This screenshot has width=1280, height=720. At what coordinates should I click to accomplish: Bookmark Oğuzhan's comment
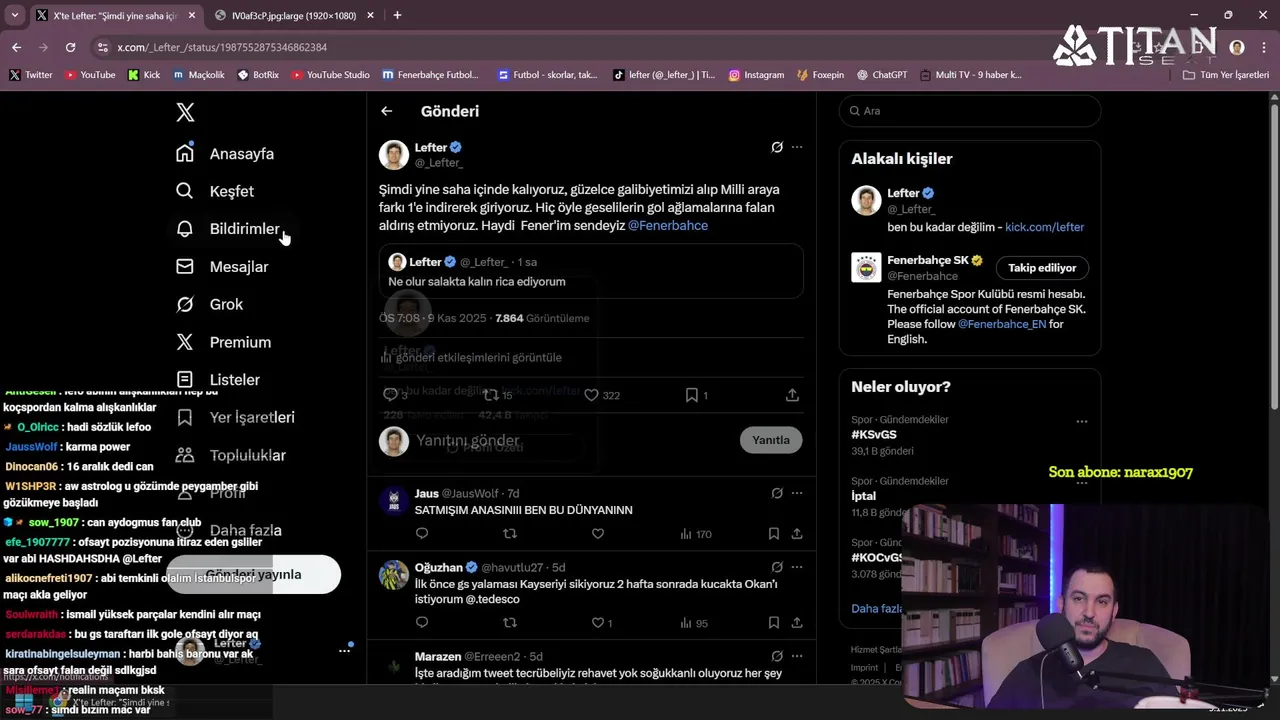coord(774,623)
